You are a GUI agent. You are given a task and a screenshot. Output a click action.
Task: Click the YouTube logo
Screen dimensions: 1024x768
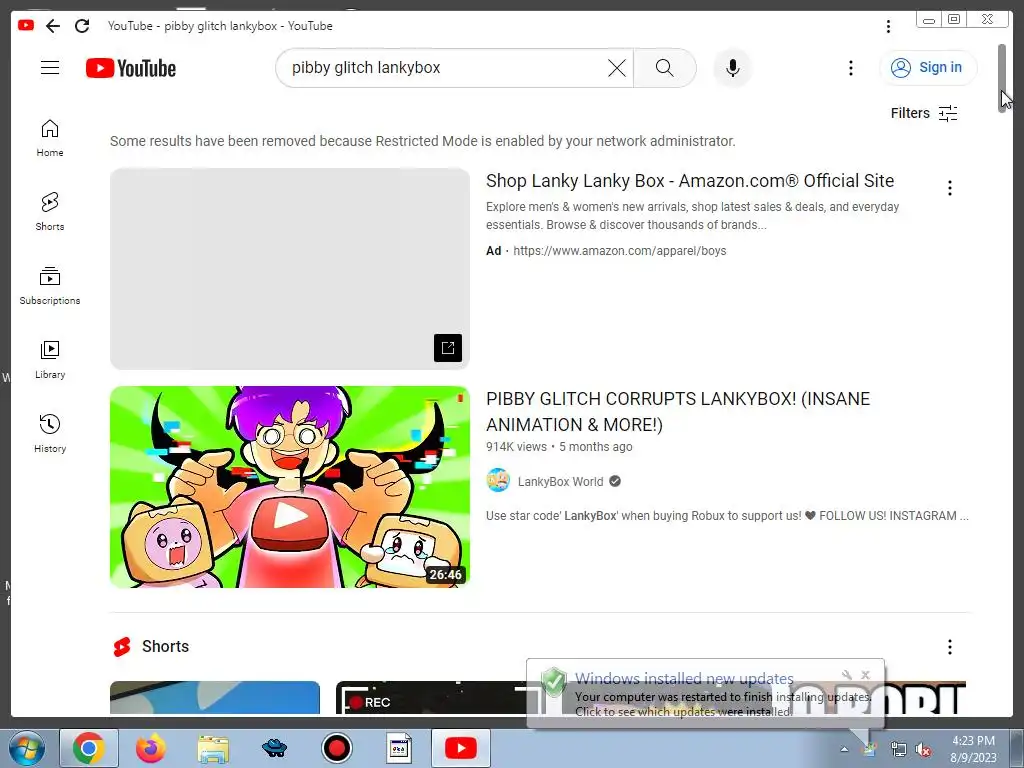[131, 68]
